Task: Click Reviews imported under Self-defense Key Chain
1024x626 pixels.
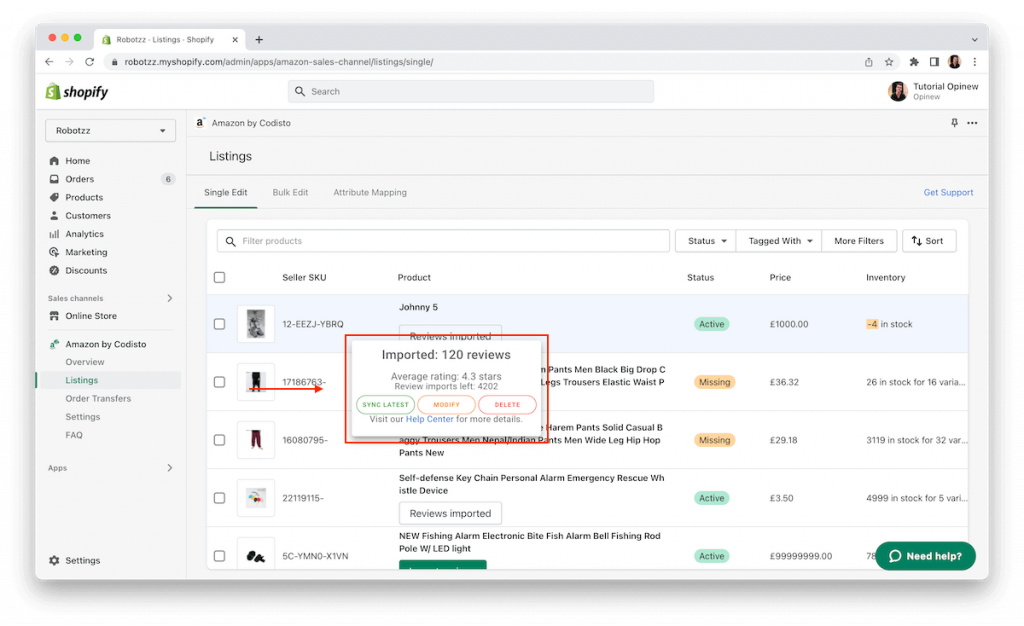Action: (x=450, y=514)
